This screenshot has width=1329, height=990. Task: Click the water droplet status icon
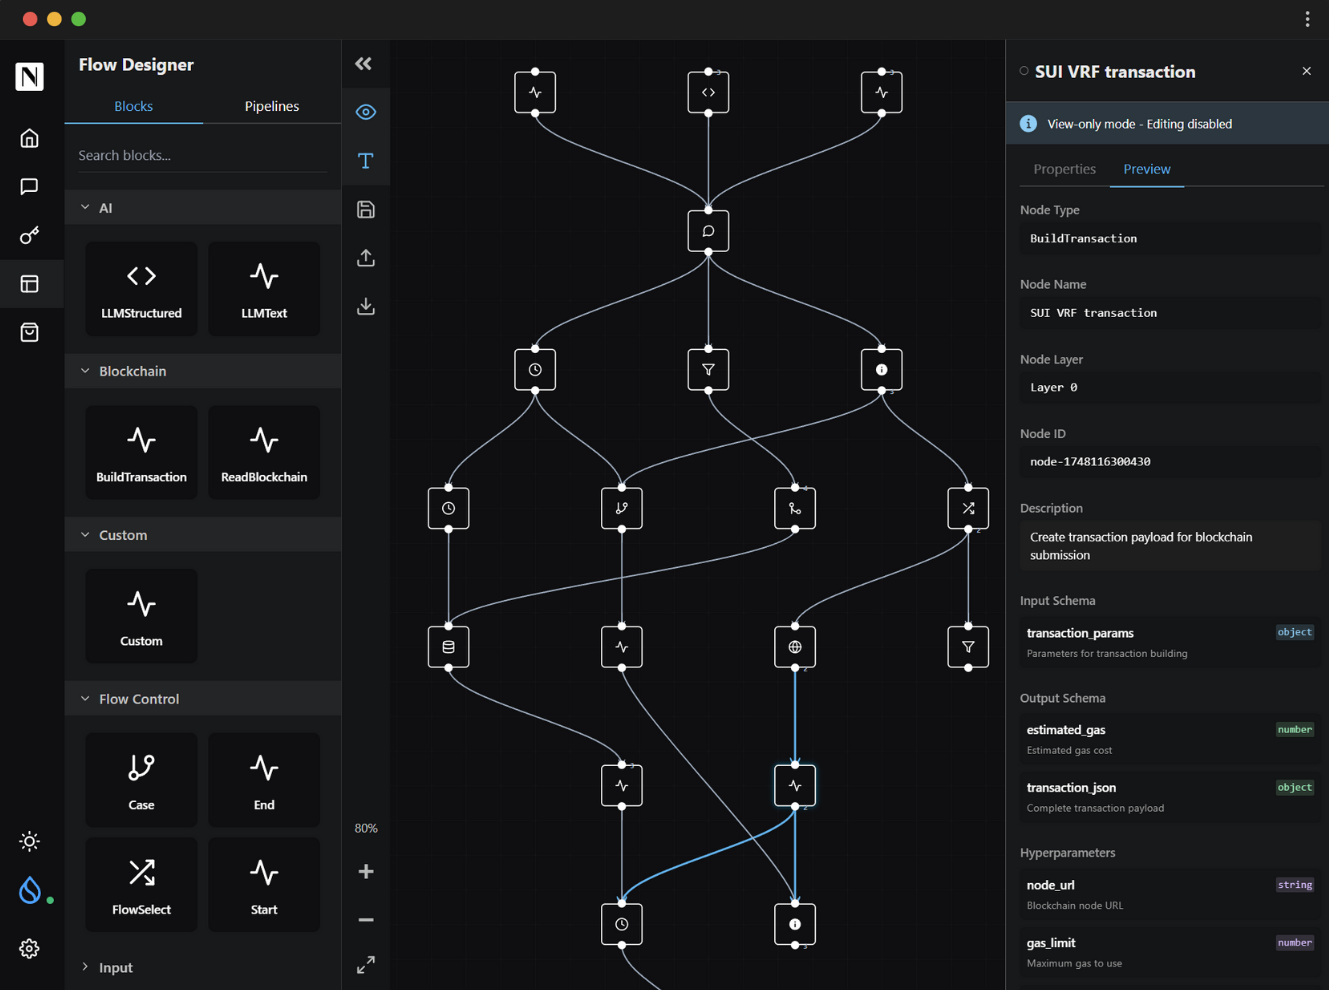pyautogui.click(x=30, y=890)
